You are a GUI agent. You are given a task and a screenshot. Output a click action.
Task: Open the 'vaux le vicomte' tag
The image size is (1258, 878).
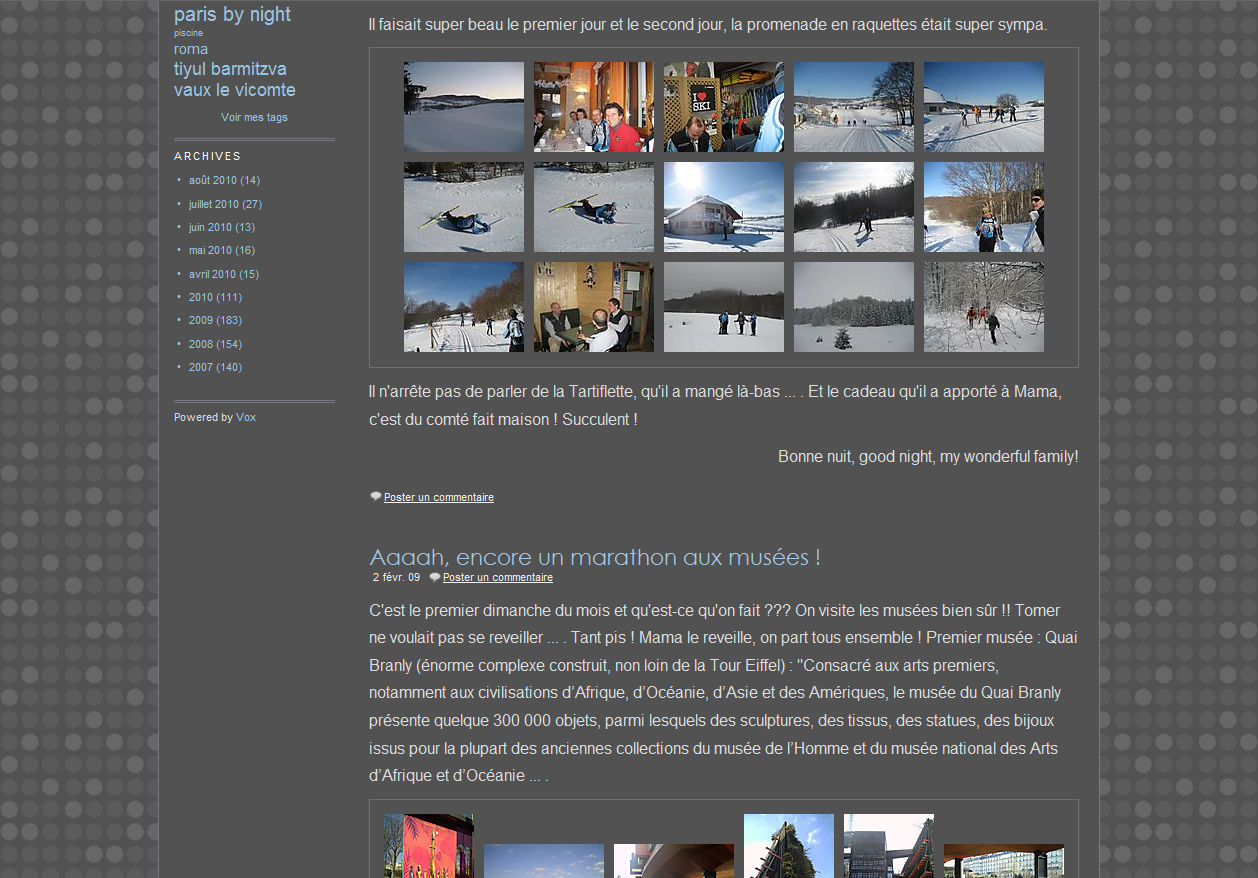click(x=234, y=90)
